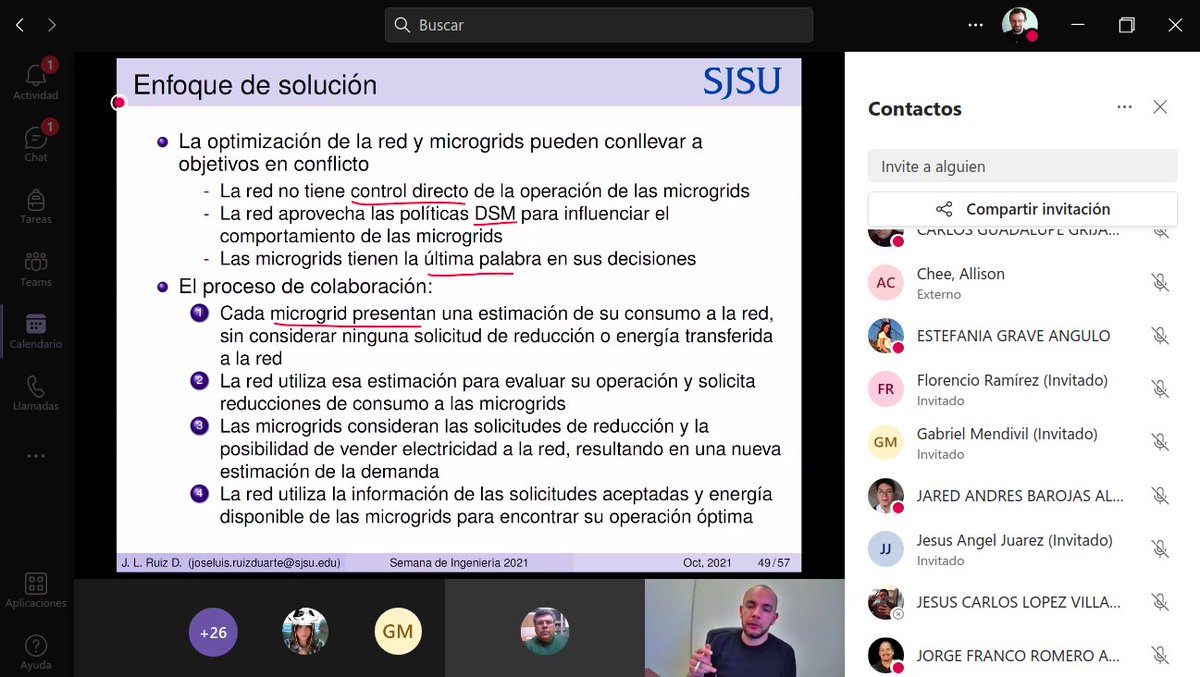Click slide footer email joseluis.ruizduarte@sjsu.edu

(x=264, y=563)
